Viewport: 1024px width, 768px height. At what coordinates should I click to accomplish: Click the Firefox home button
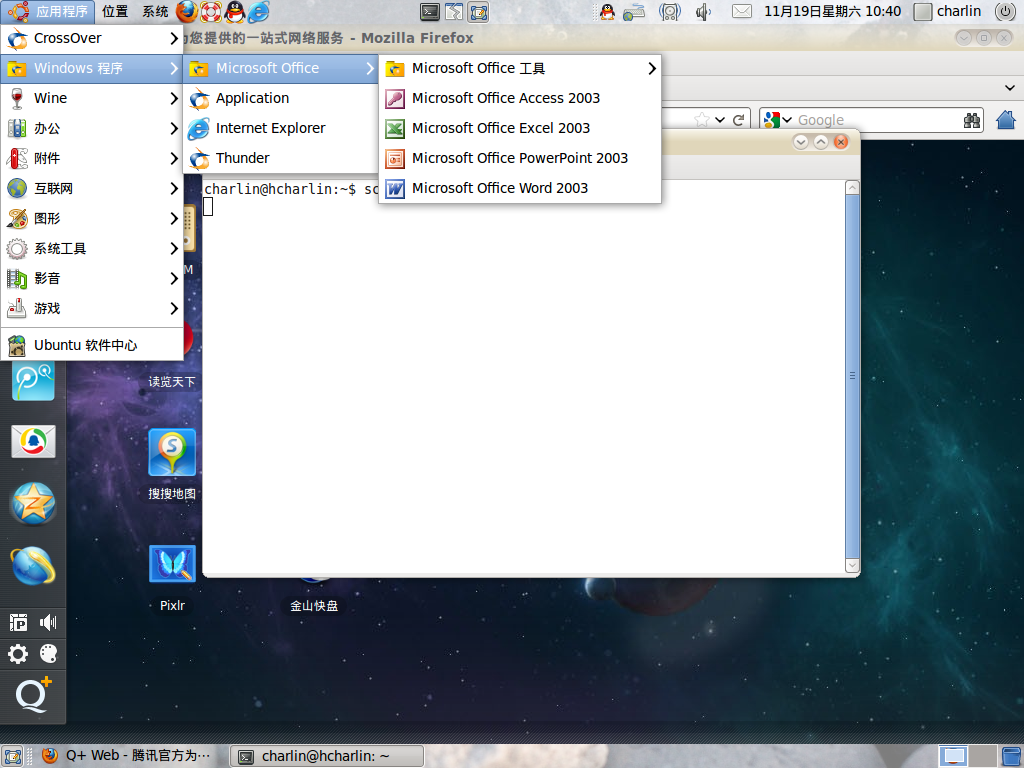tap(1006, 120)
